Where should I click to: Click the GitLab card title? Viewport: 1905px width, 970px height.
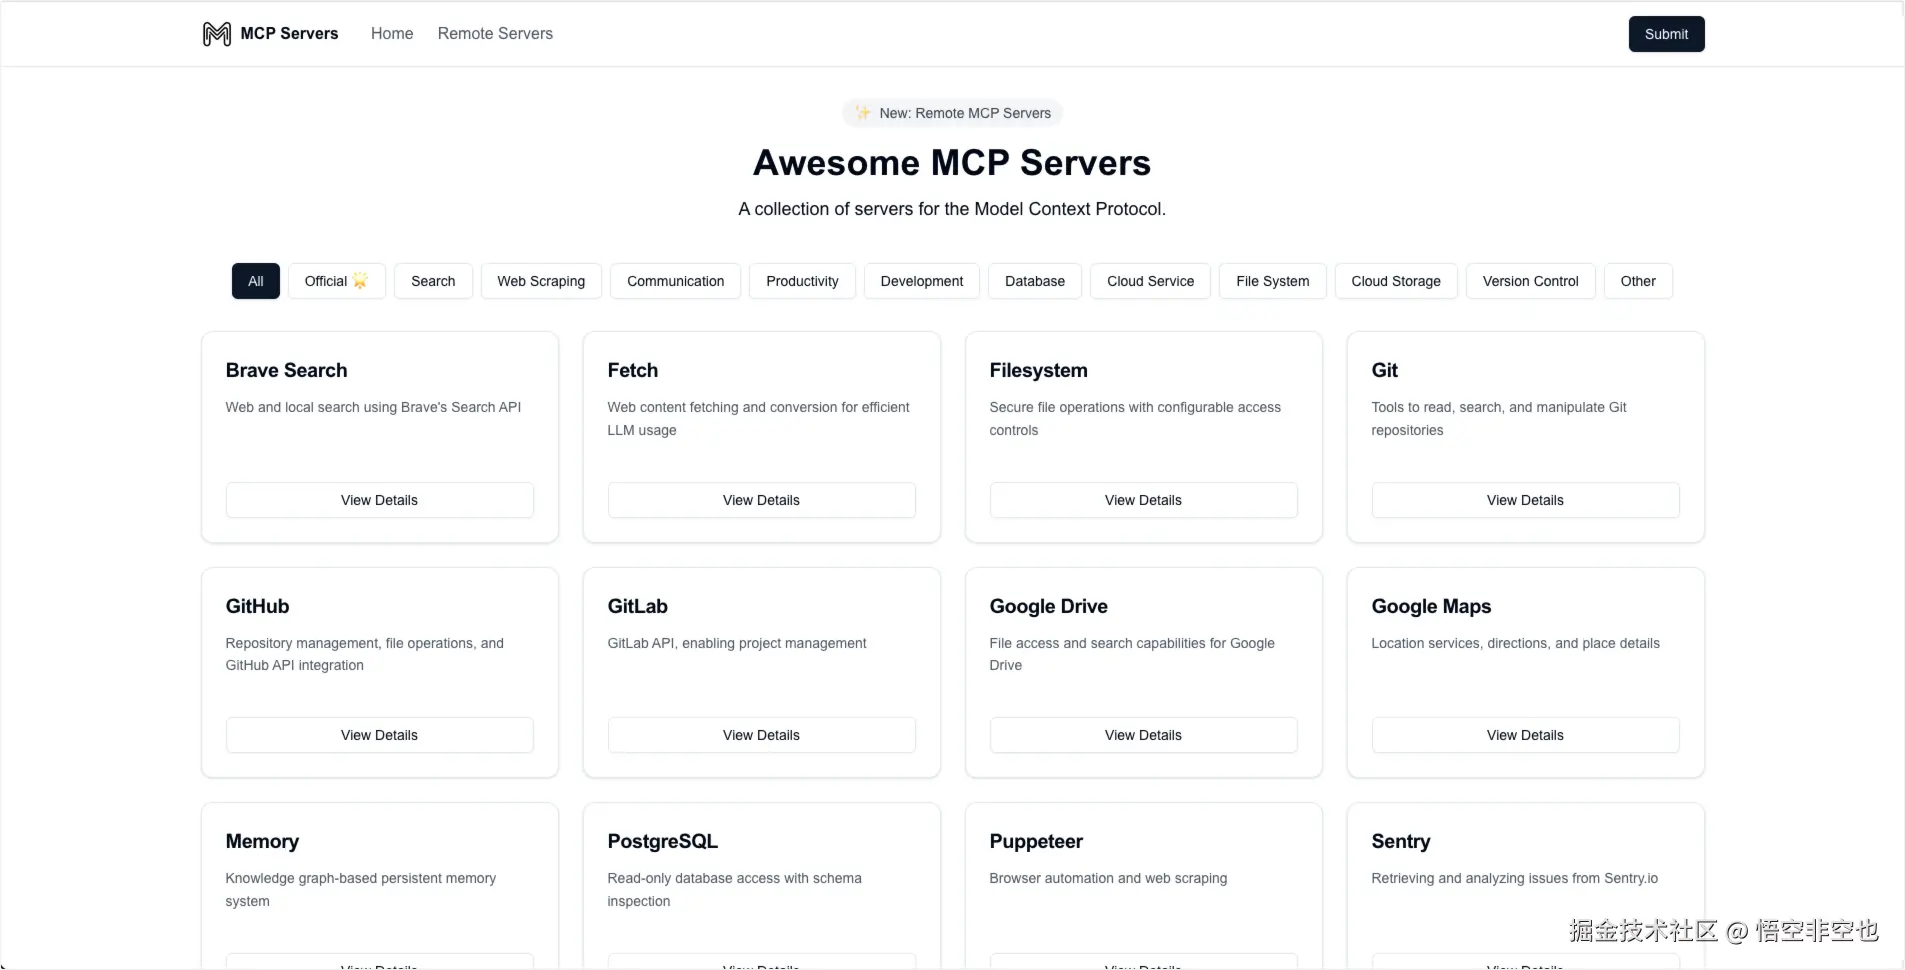[637, 606]
